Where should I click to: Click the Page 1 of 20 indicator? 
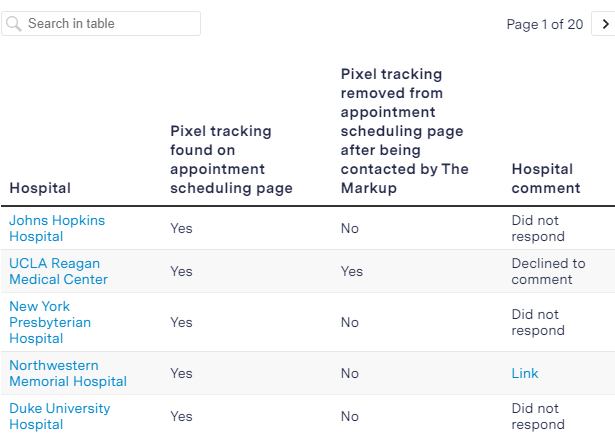point(545,24)
